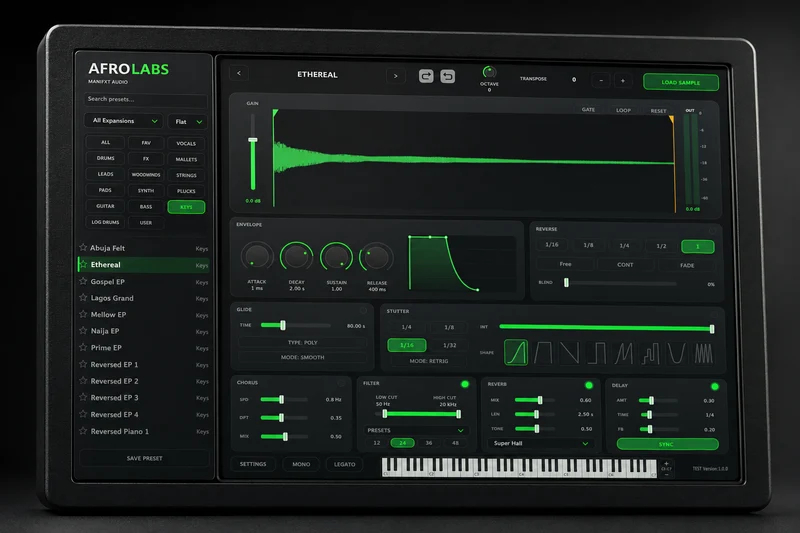Select the BASS category filter
This screenshot has width=800, height=533.
point(146,207)
